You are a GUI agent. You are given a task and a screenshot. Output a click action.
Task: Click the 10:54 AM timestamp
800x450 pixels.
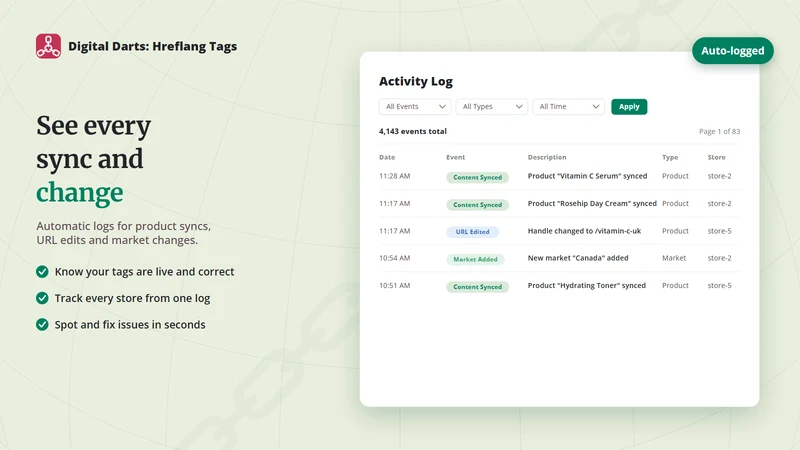394,258
